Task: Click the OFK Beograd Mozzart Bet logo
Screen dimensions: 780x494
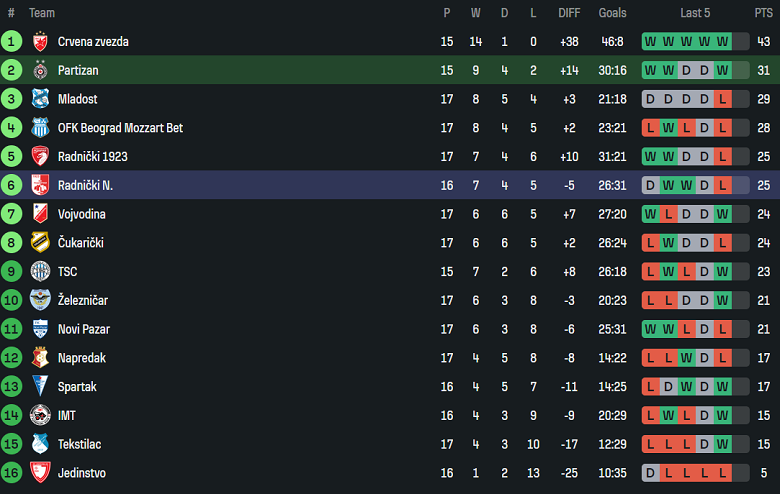Action: click(40, 128)
